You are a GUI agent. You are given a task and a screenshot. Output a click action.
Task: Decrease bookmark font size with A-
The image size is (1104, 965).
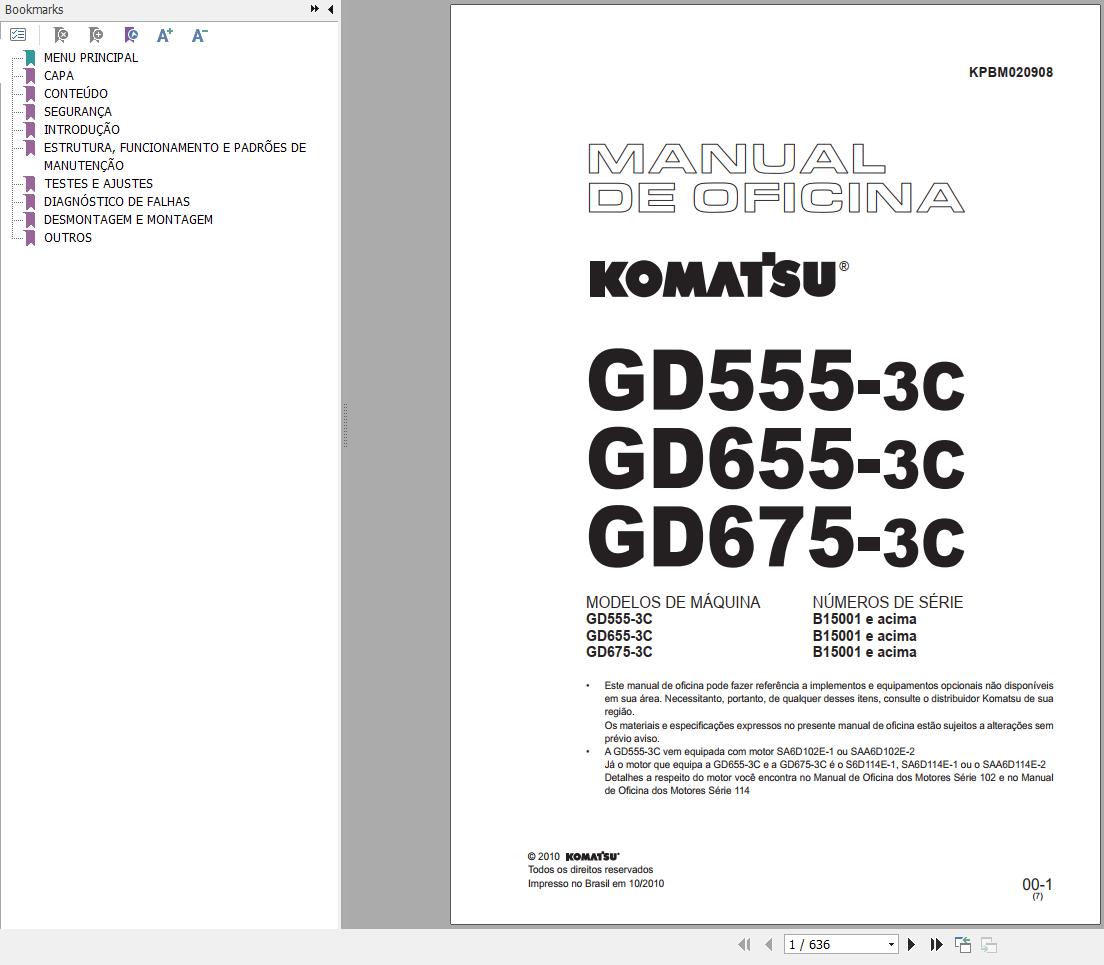[x=199, y=34]
